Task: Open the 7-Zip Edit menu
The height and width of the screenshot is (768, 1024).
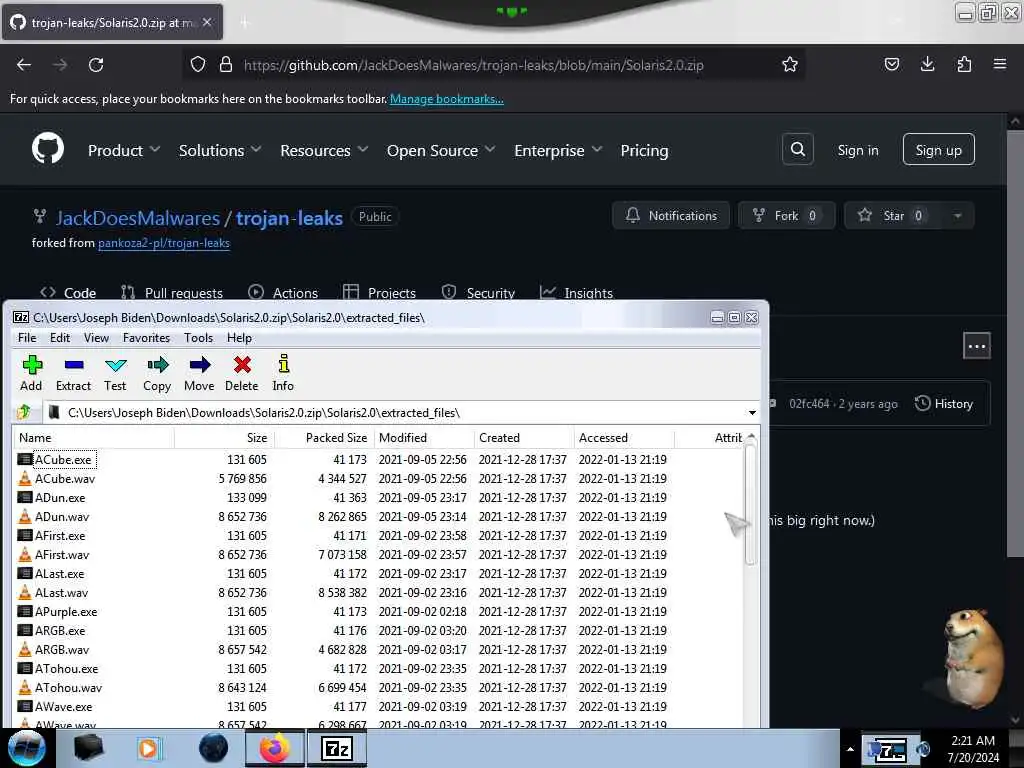Action: 59,338
